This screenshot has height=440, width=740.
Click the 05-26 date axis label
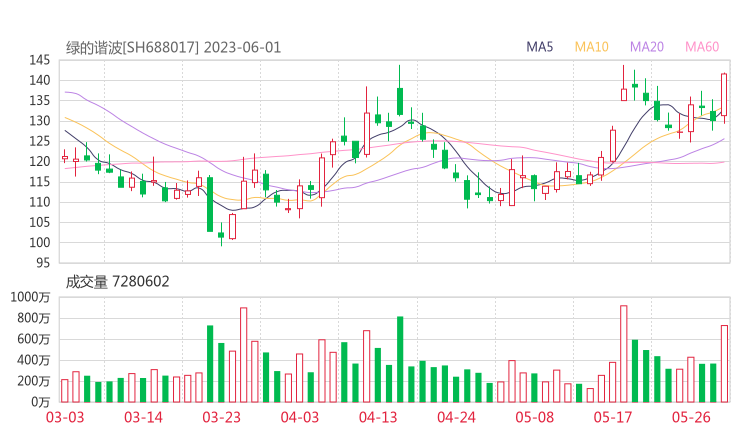691,417
